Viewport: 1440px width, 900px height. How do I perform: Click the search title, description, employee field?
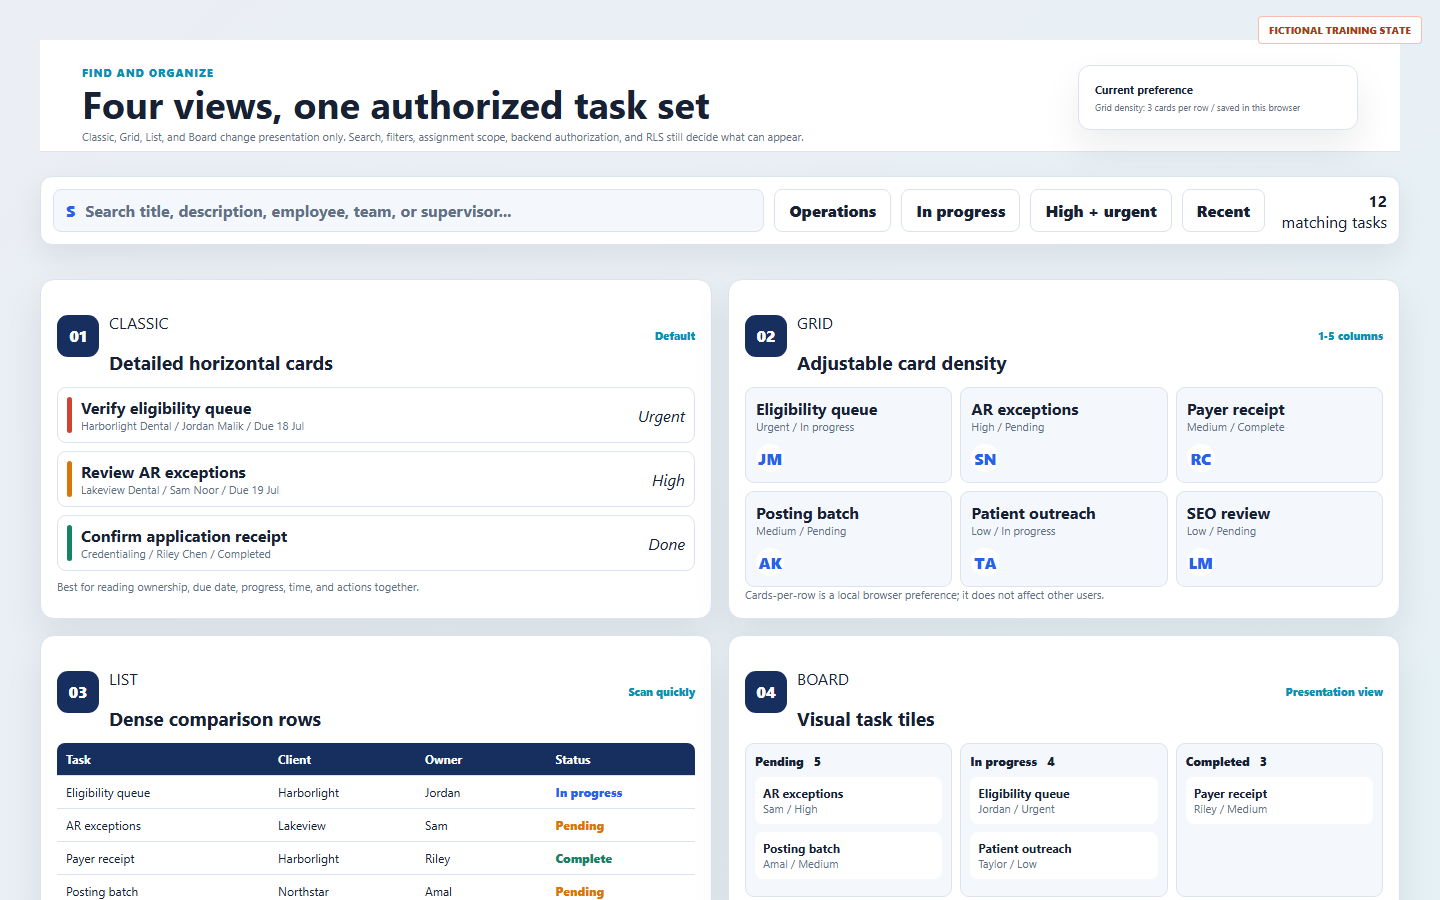[x=408, y=211]
